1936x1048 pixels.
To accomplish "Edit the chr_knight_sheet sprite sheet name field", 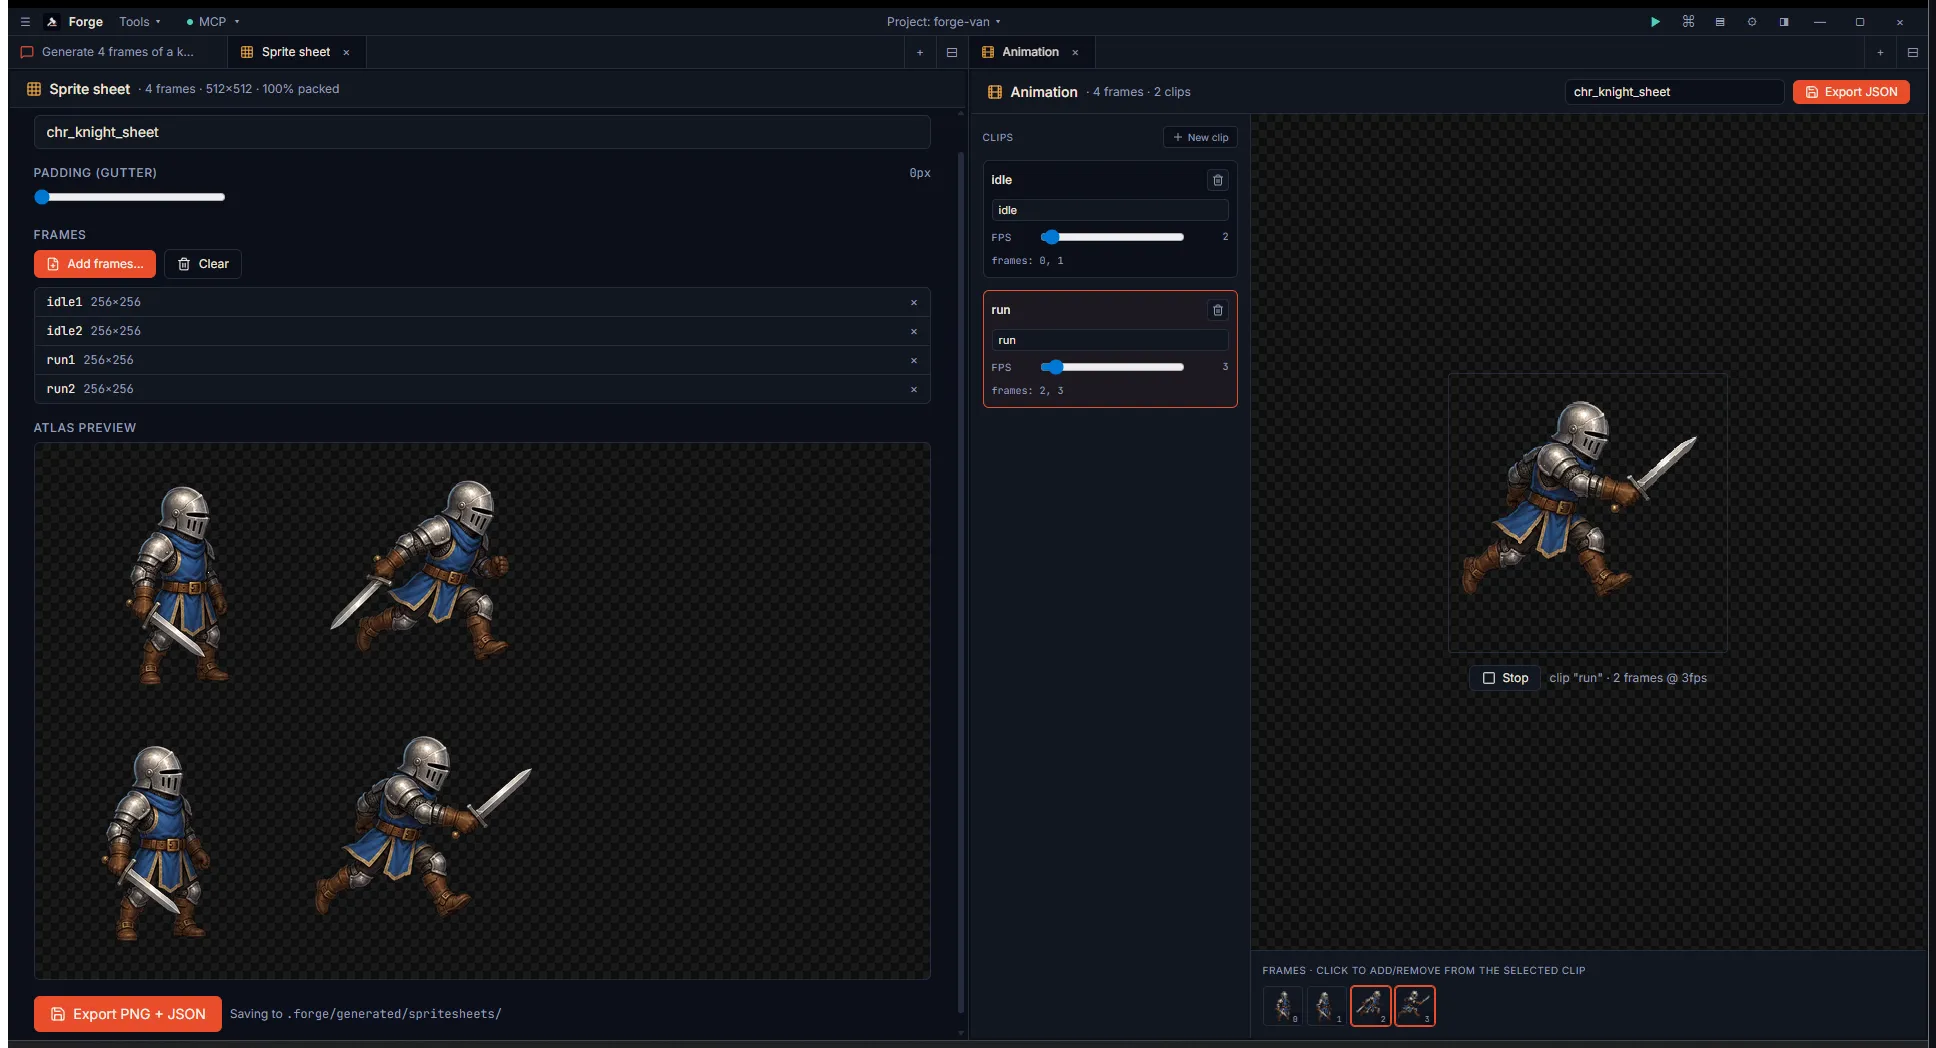I will [482, 132].
